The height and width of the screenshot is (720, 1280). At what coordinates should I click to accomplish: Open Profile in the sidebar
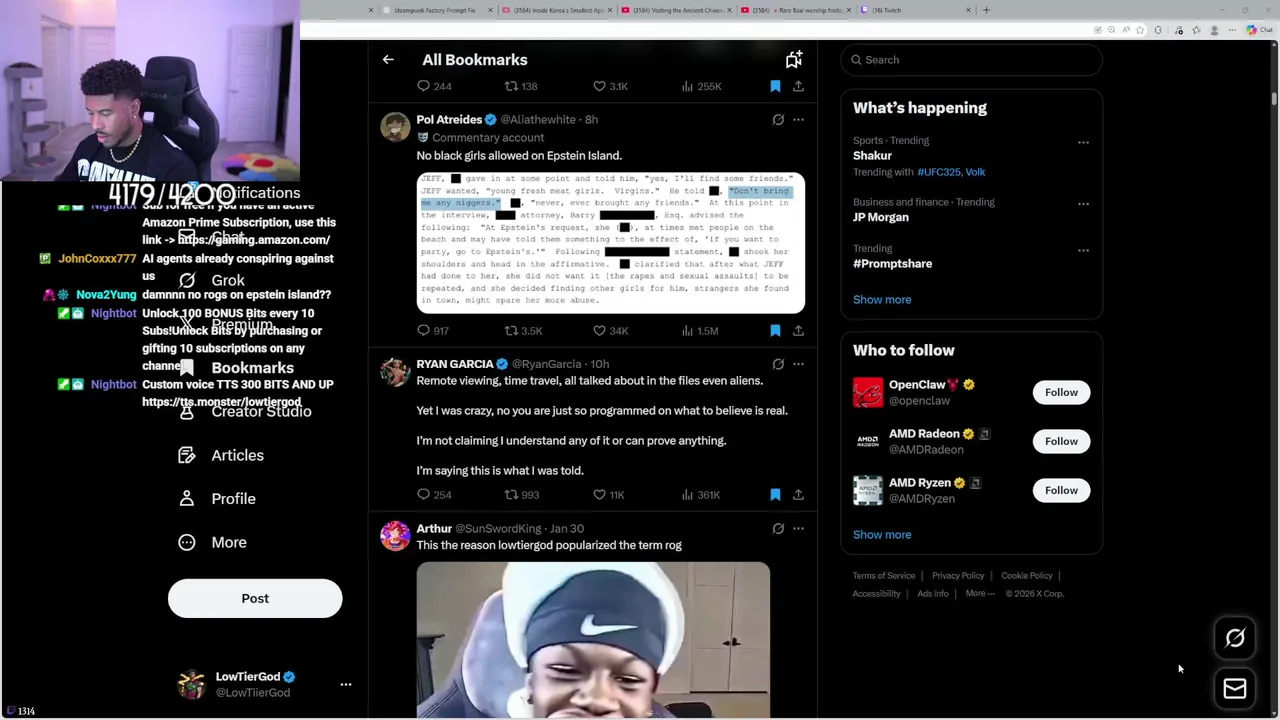217,499
